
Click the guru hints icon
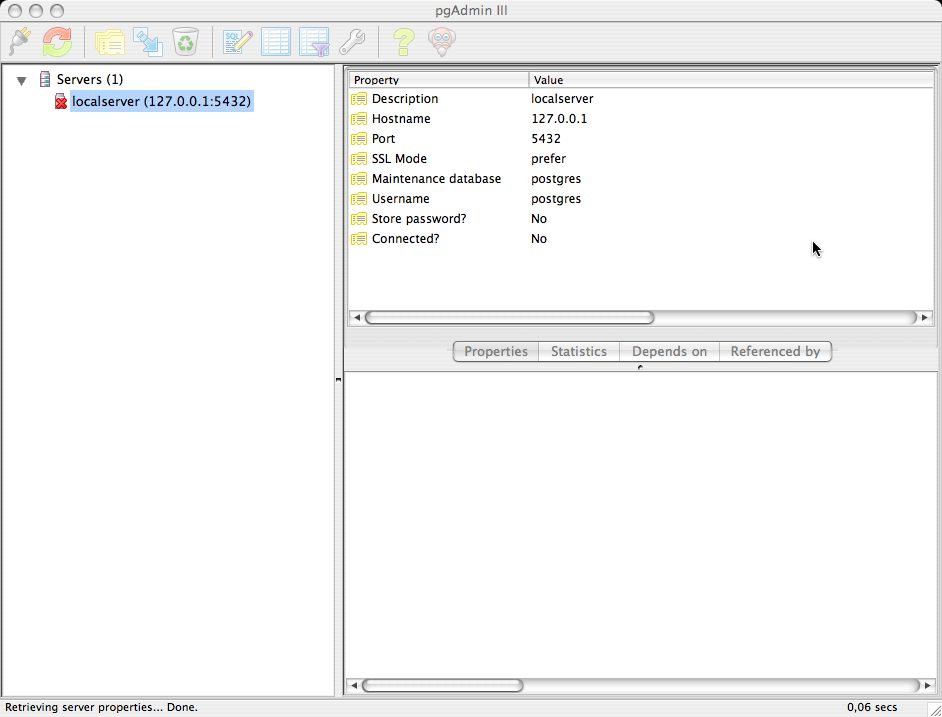click(440, 42)
